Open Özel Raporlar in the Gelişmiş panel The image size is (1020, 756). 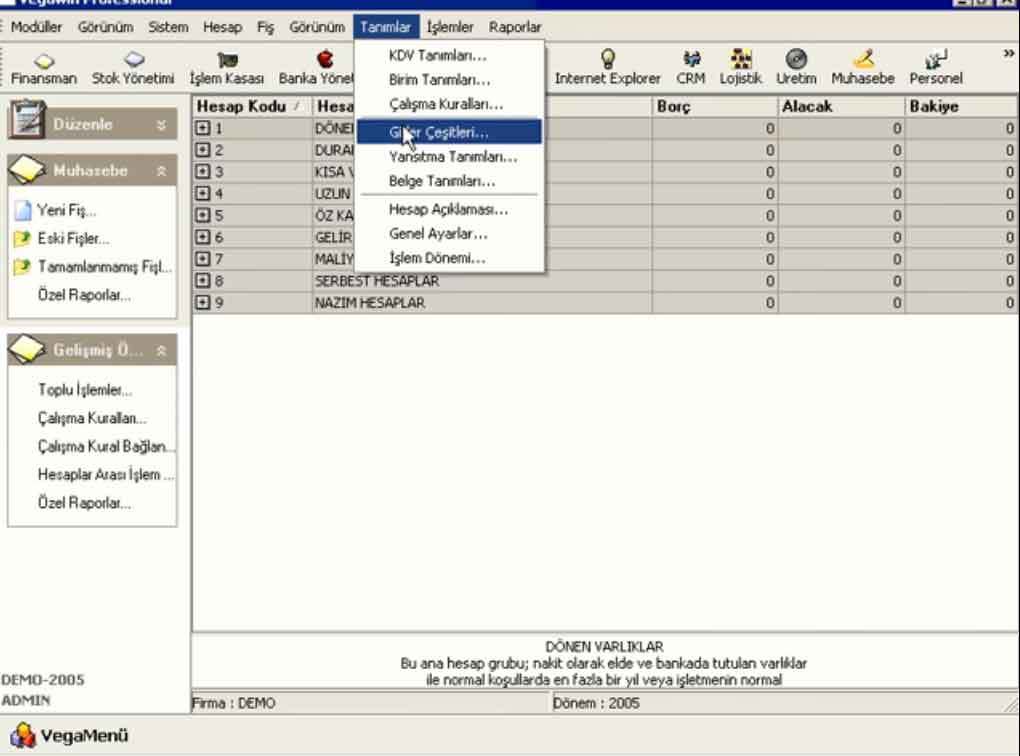click(85, 503)
